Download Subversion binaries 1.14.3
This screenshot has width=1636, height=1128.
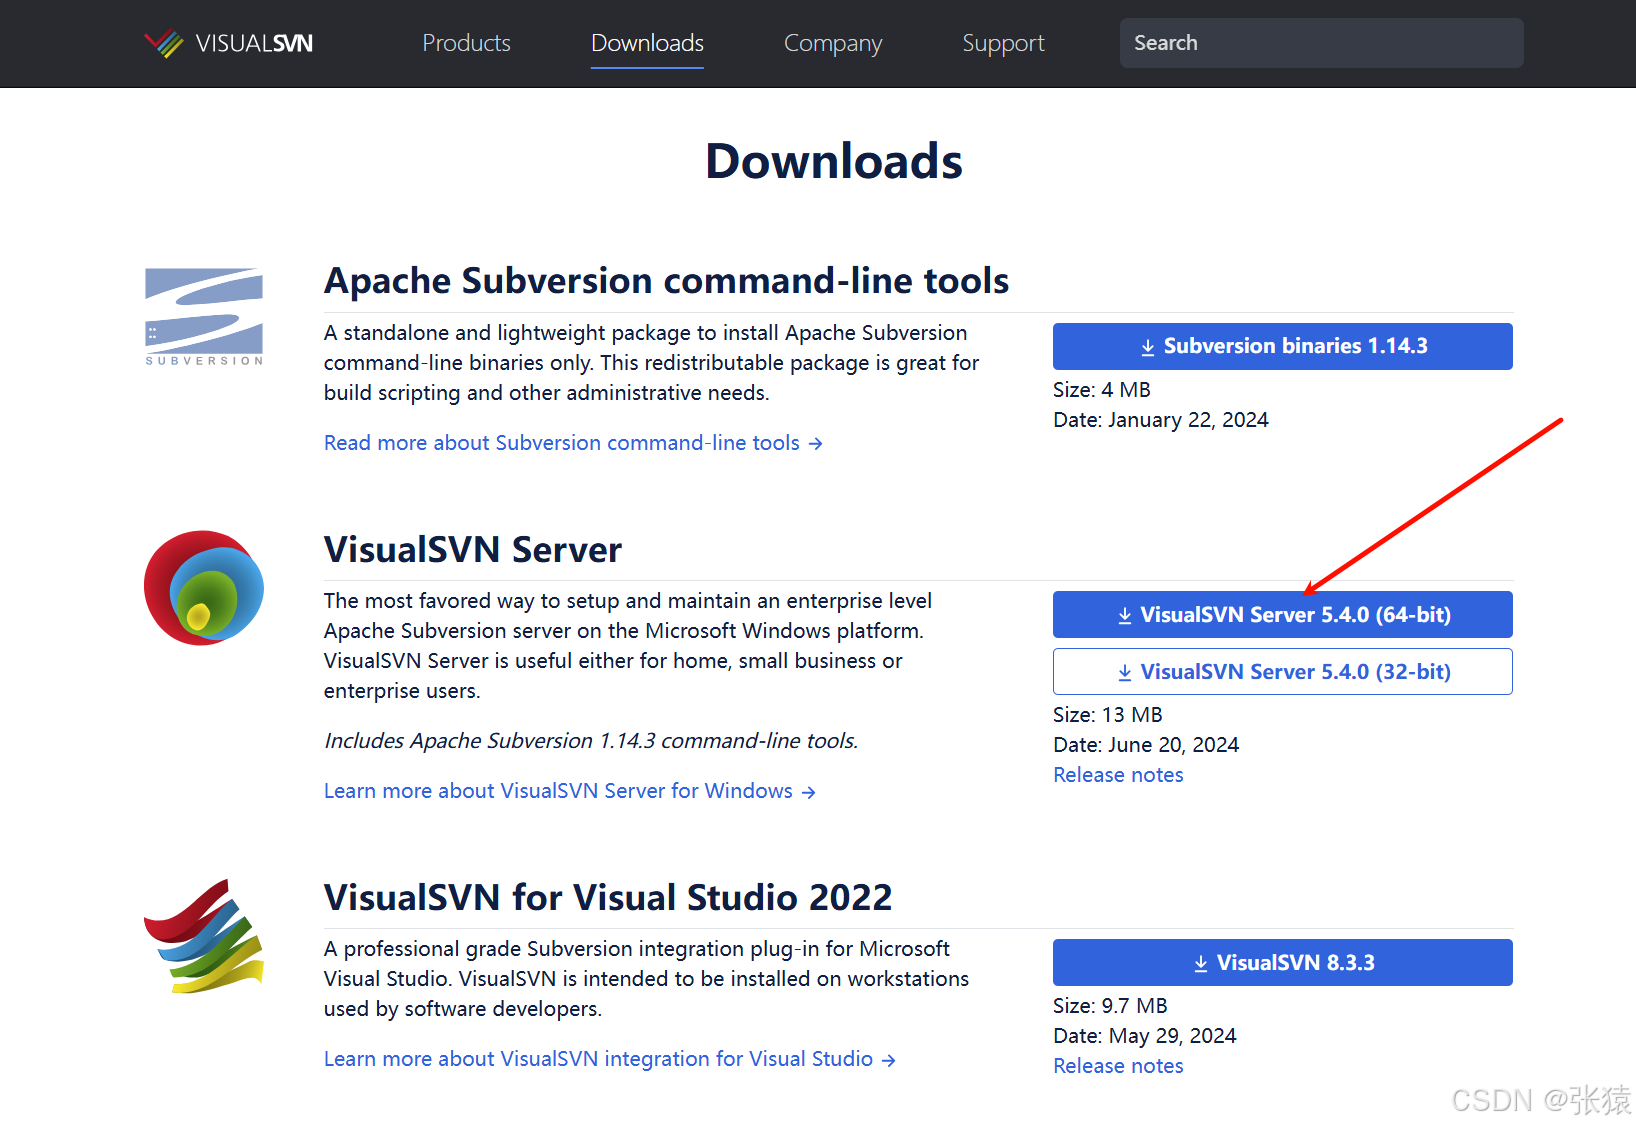(1282, 346)
